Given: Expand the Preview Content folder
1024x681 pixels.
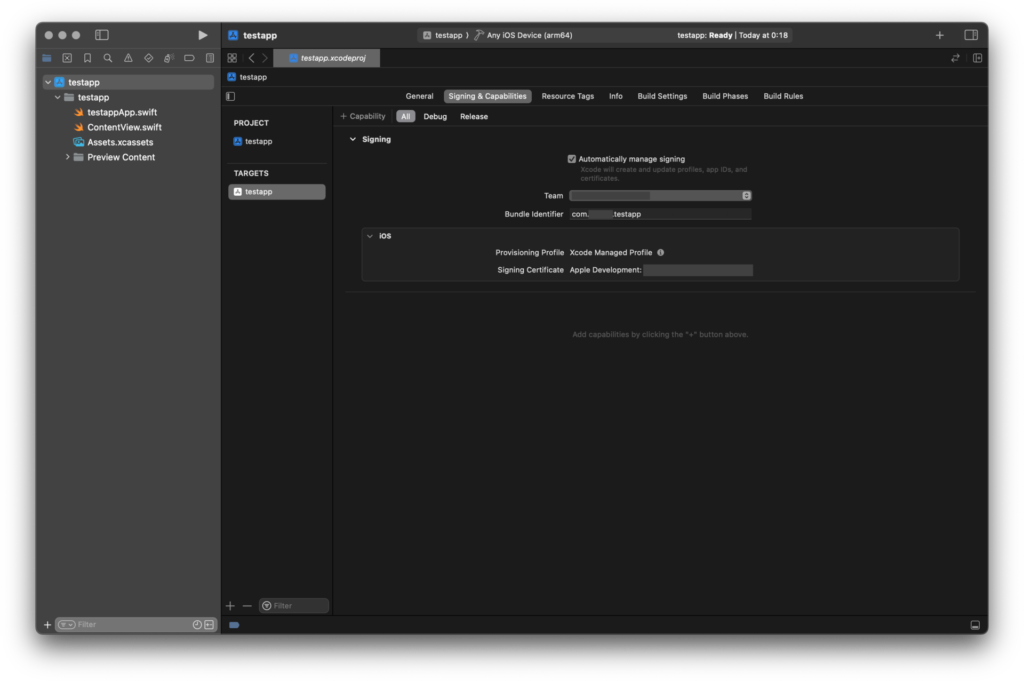Looking at the screenshot, I should click(67, 157).
